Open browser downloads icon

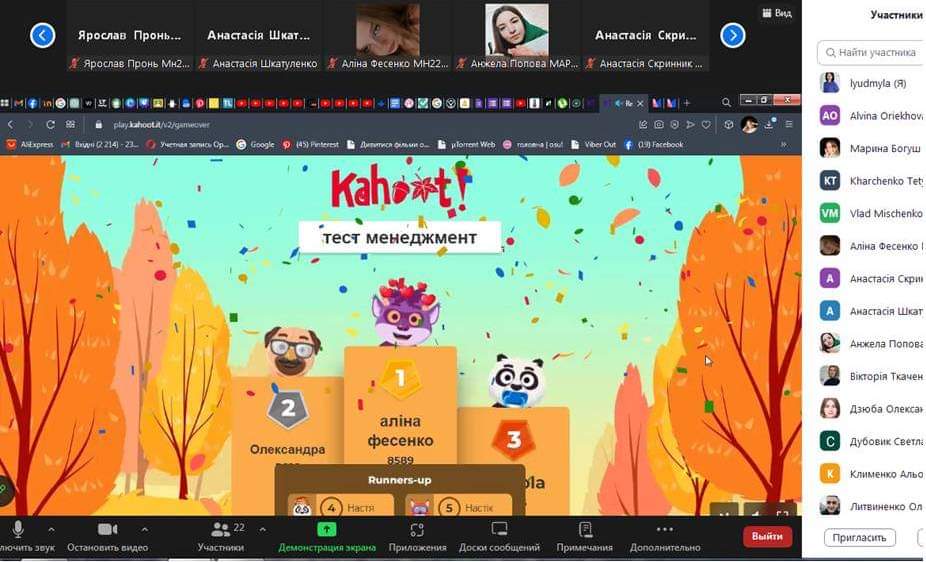point(769,125)
